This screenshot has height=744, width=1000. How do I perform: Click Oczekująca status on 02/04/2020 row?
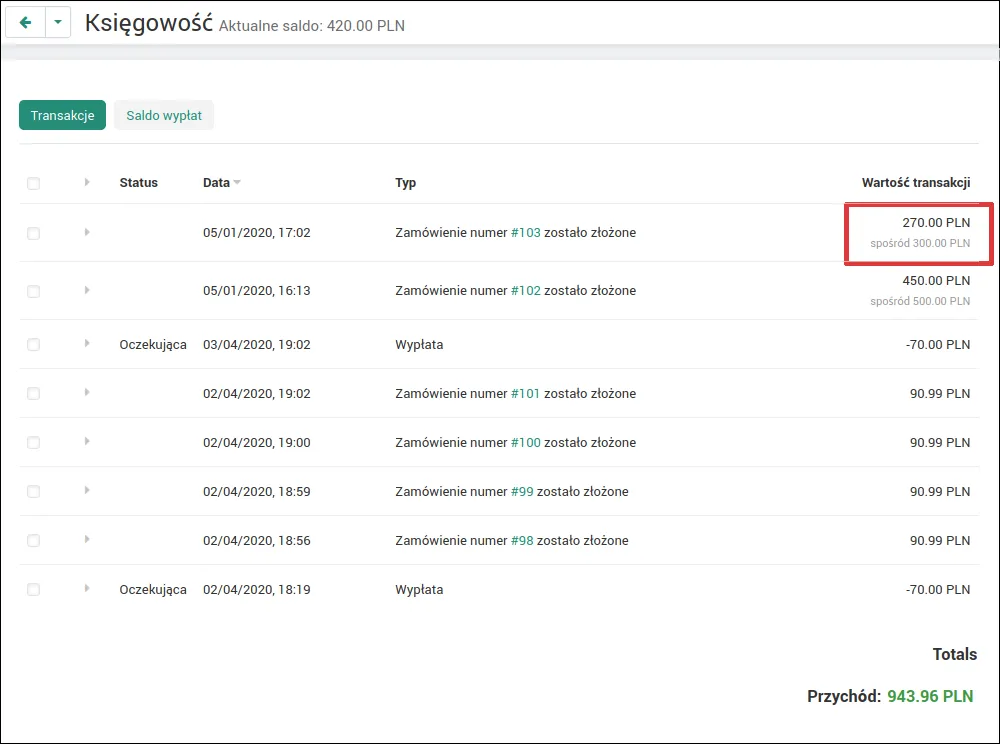point(153,590)
